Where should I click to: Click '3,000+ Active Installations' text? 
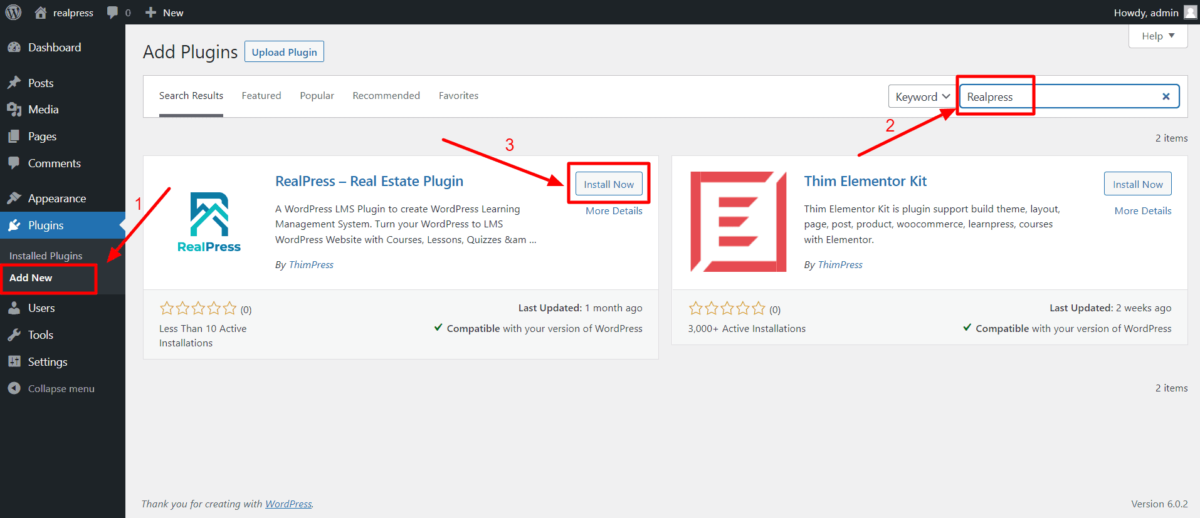click(x=746, y=328)
